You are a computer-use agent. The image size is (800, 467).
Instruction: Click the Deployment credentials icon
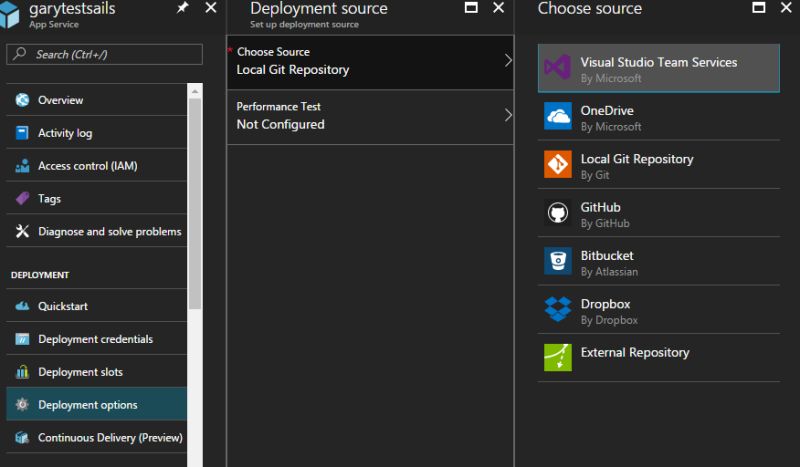tap(22, 339)
